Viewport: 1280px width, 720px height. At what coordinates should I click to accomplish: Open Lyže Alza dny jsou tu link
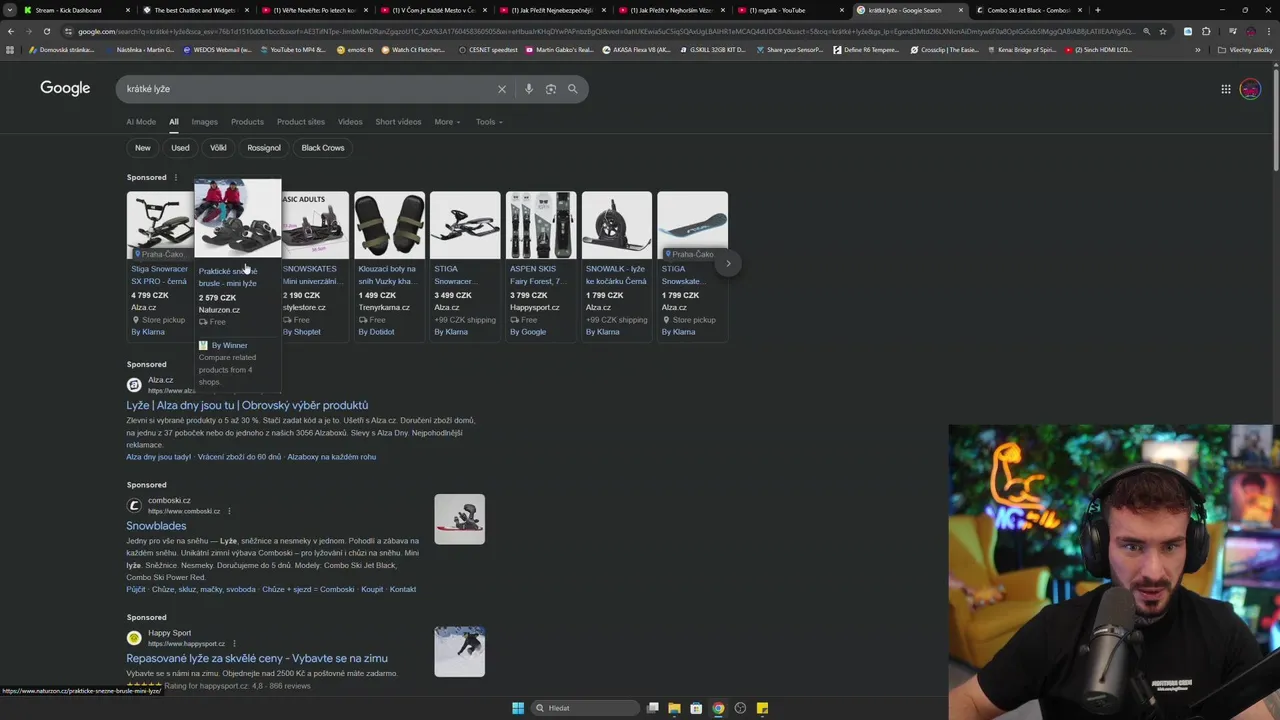click(x=247, y=405)
